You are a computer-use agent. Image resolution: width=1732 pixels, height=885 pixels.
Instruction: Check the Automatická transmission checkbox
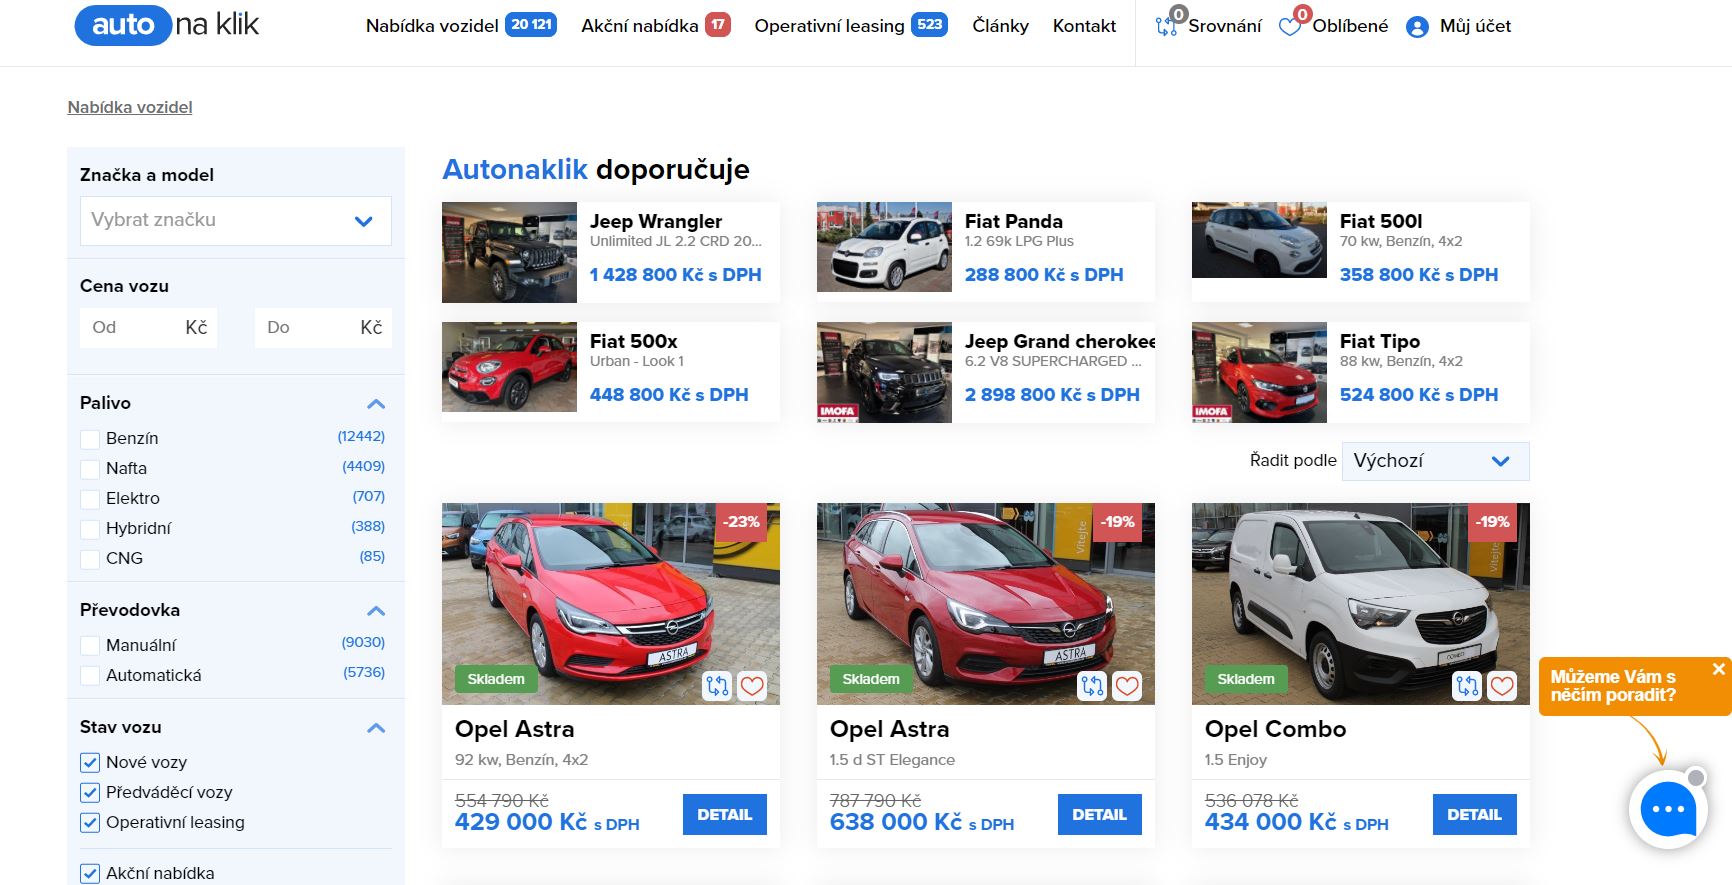coord(90,676)
